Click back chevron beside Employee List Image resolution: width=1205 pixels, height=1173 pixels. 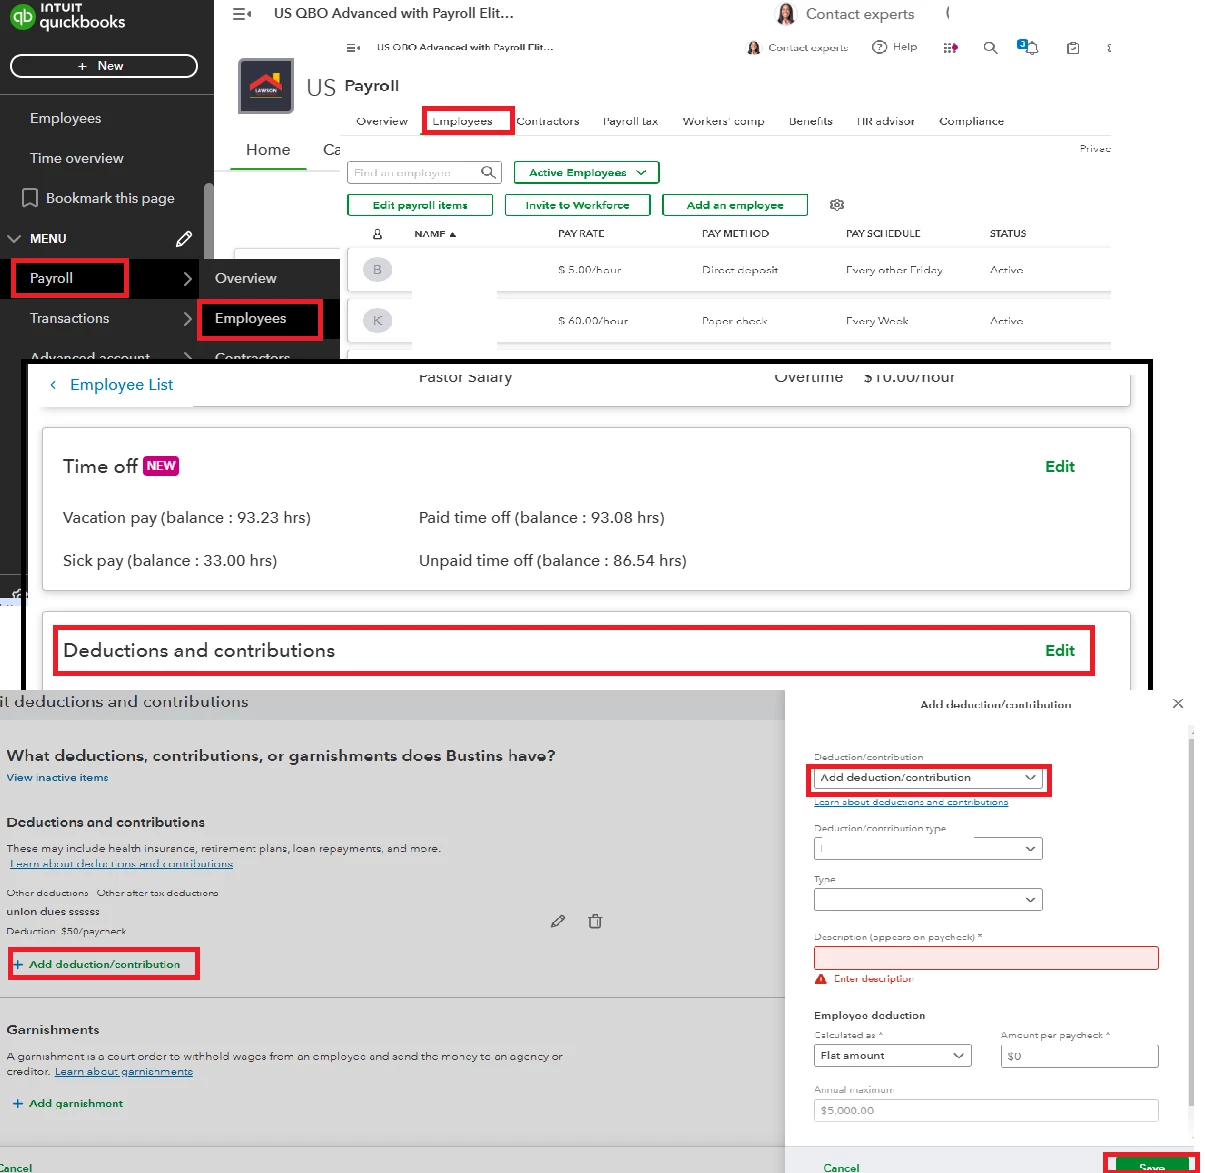pyautogui.click(x=53, y=385)
